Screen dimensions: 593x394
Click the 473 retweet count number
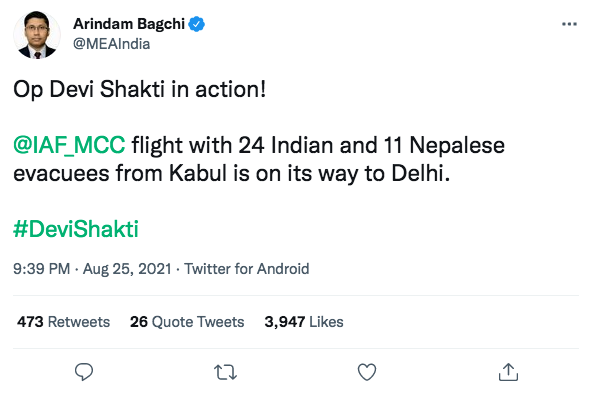tap(30, 322)
